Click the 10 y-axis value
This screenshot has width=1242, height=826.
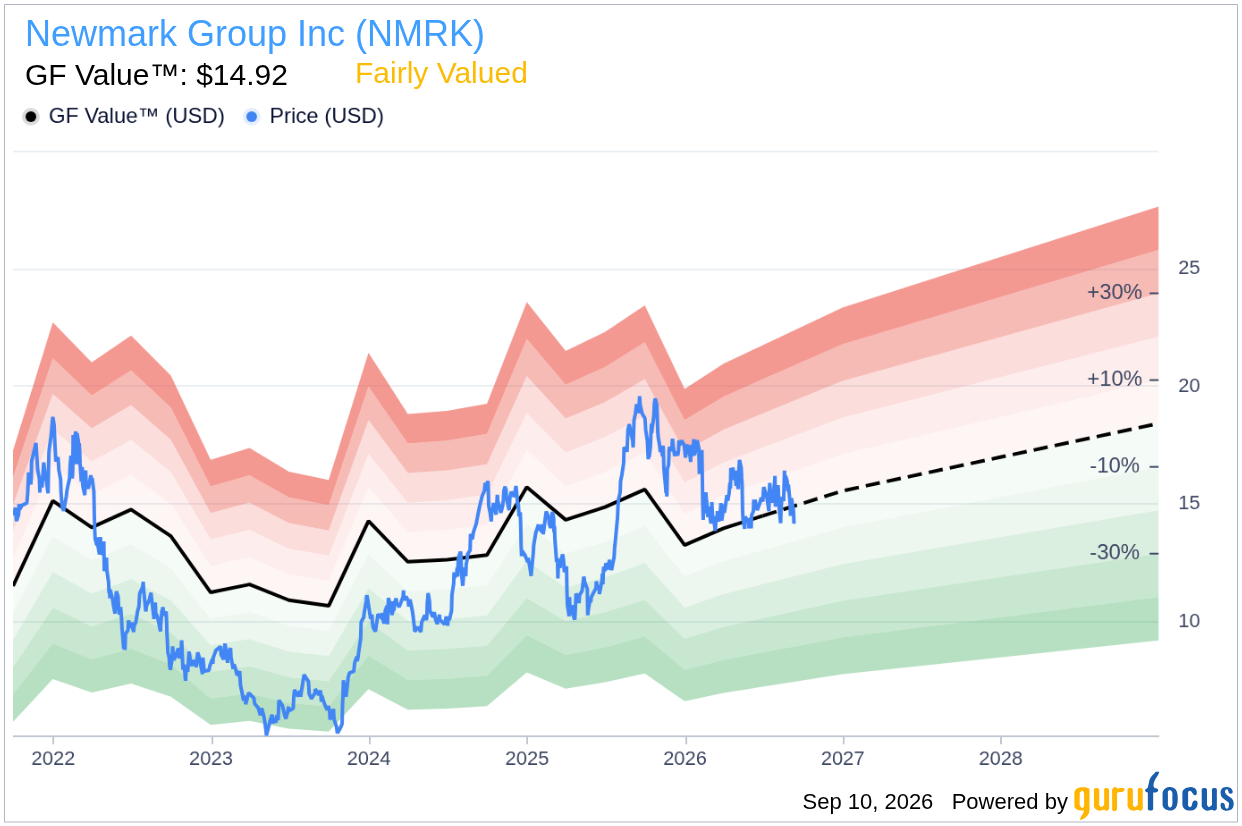1189,621
